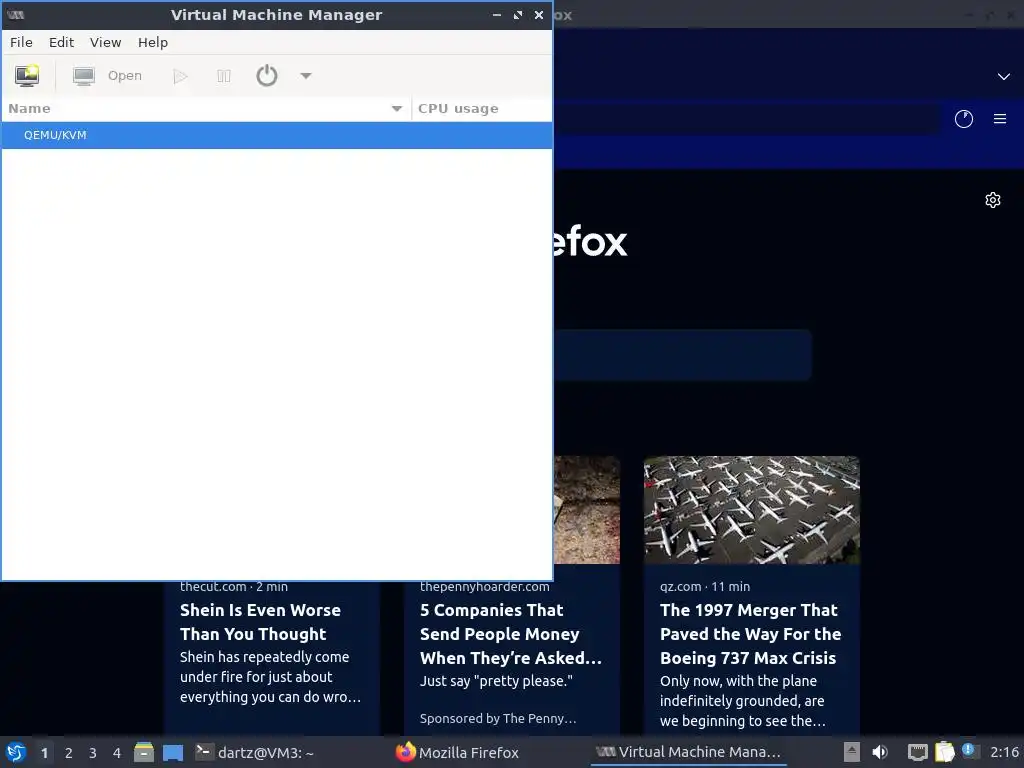Click the Shut Down power icon

click(266, 76)
